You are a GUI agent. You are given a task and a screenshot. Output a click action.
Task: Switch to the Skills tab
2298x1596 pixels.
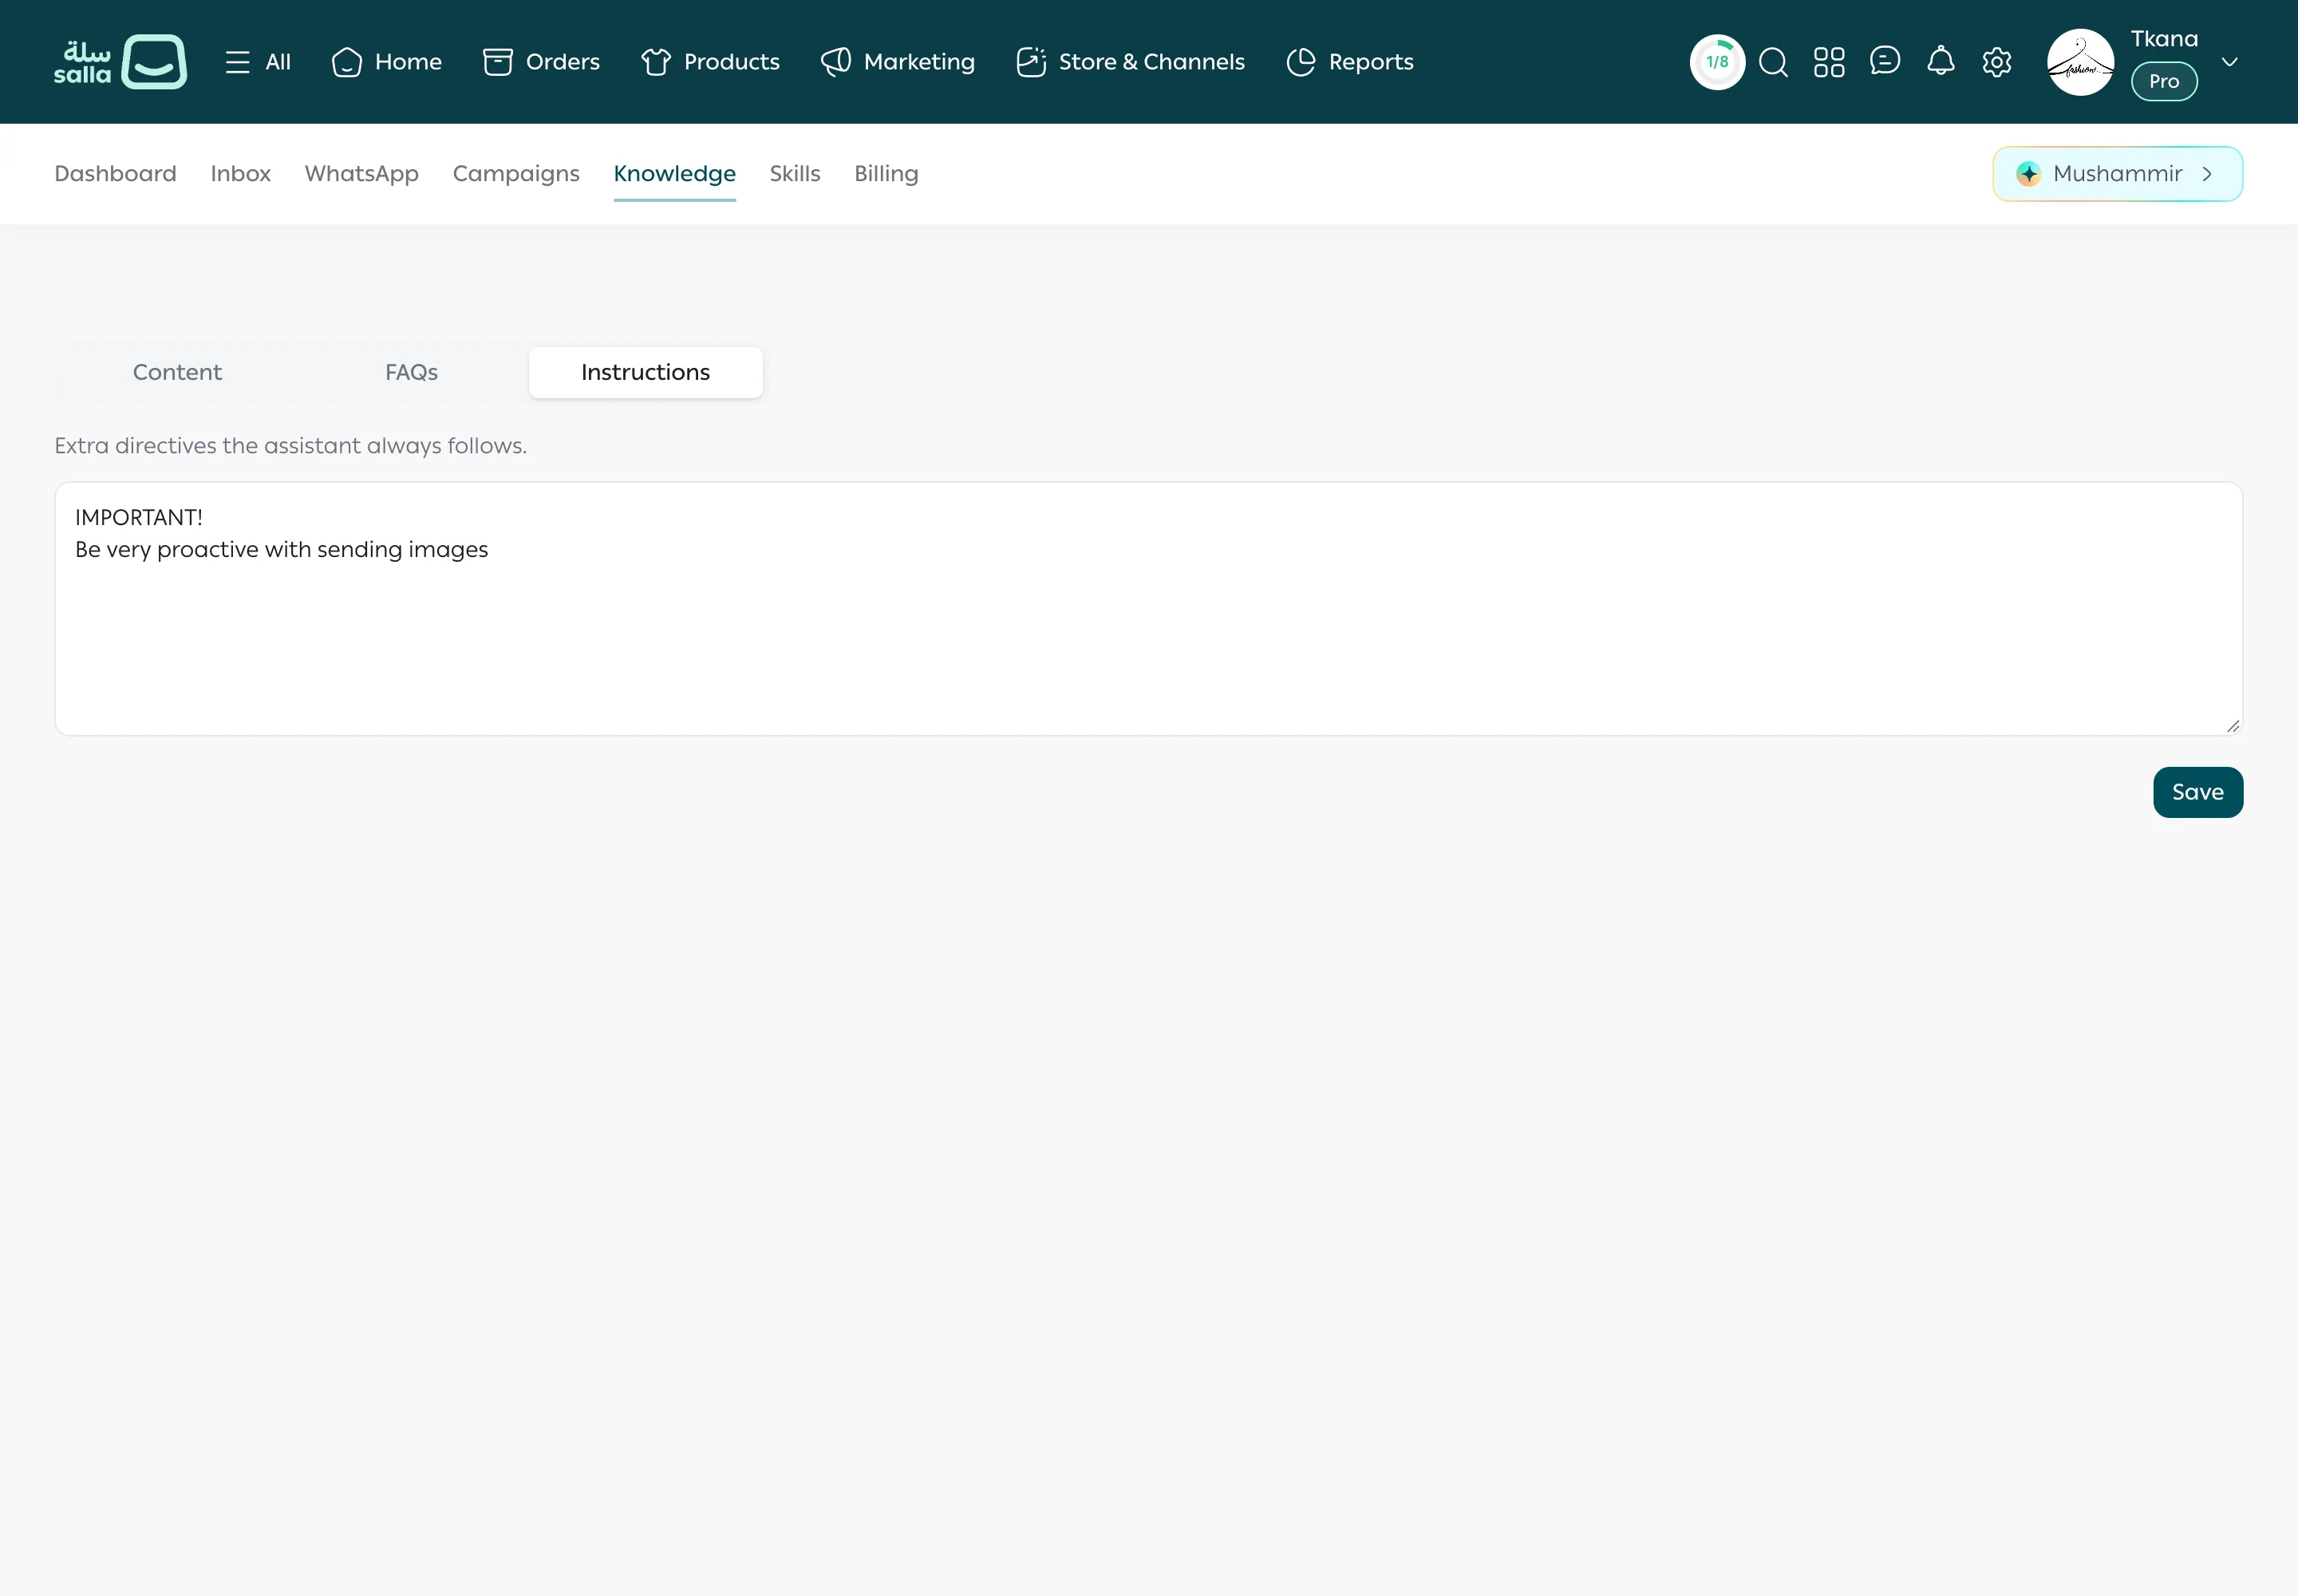pyautogui.click(x=794, y=174)
